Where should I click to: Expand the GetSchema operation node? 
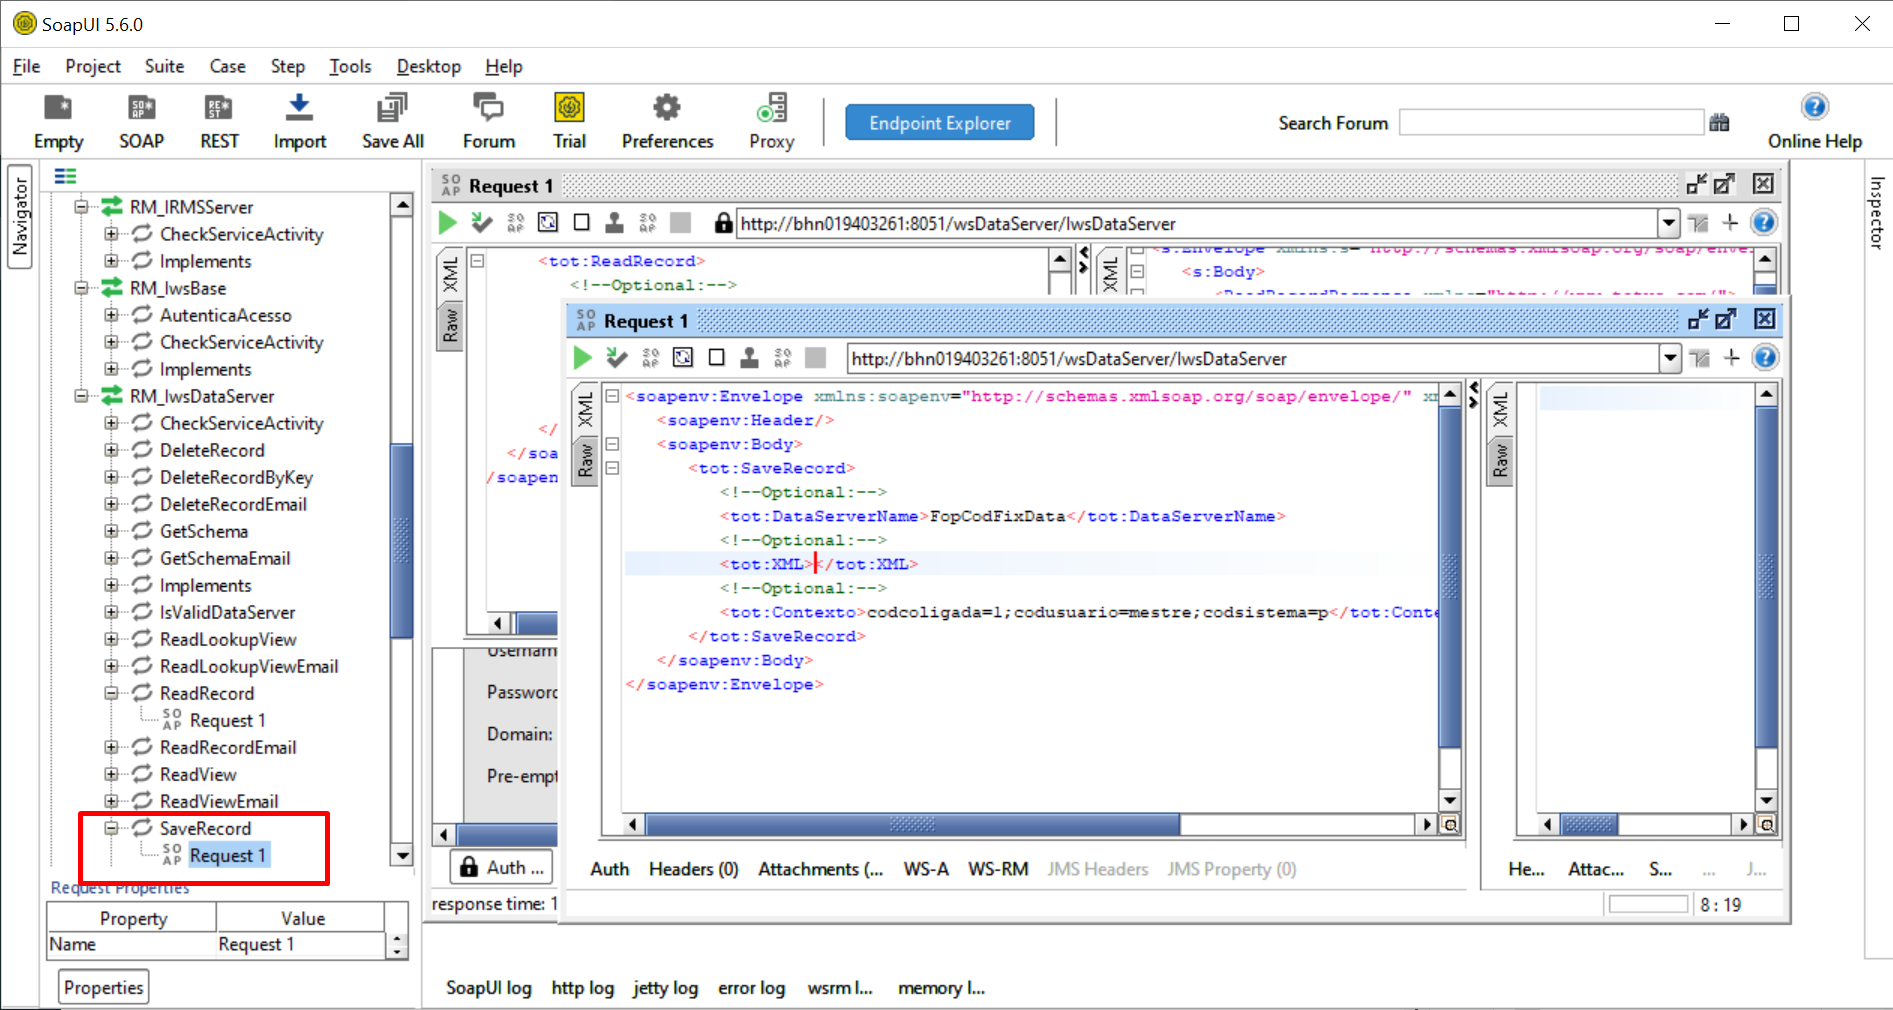(111, 531)
